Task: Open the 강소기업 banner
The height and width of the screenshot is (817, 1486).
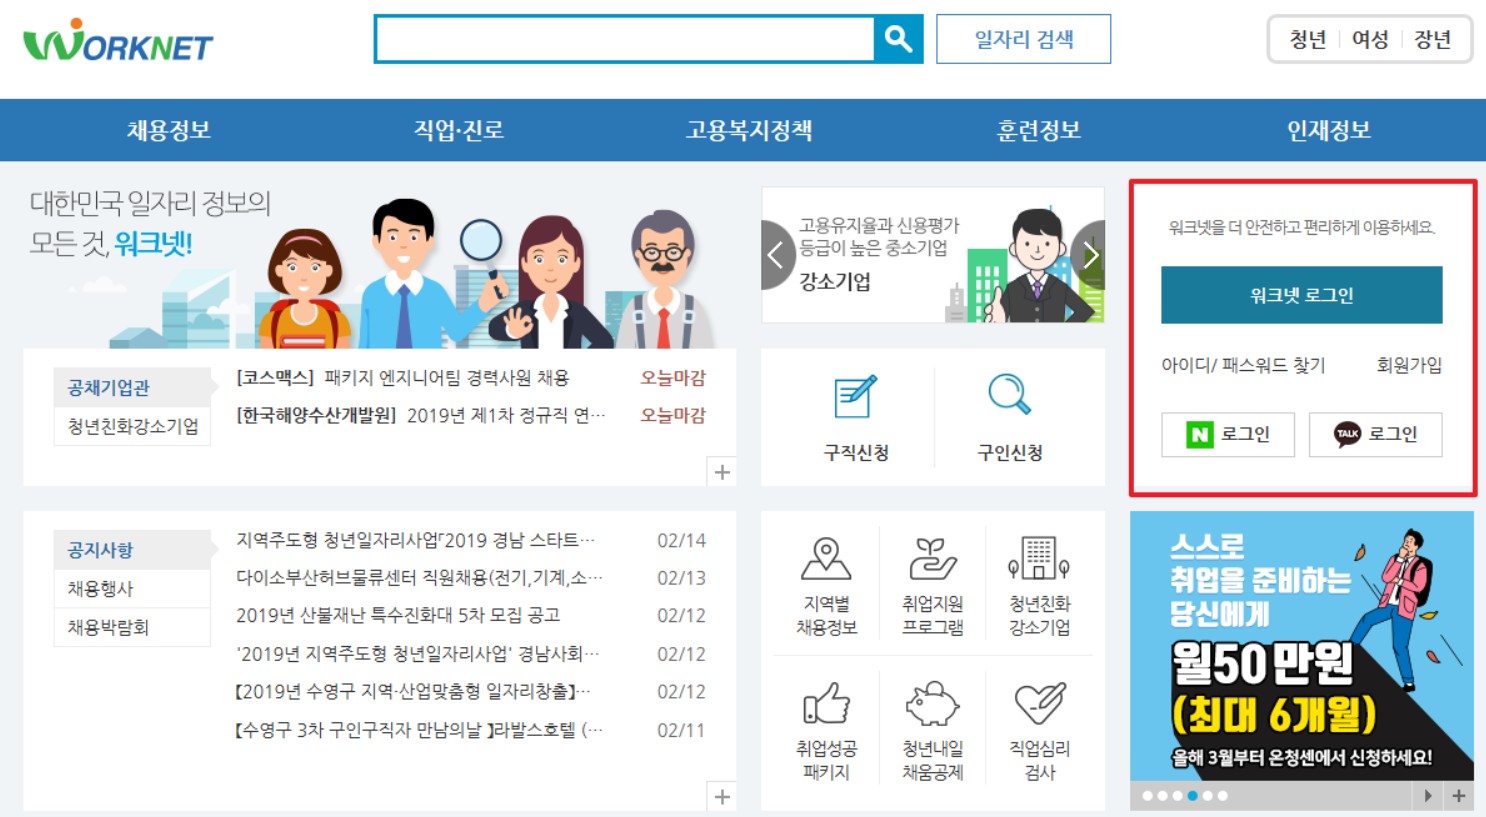Action: click(x=933, y=255)
